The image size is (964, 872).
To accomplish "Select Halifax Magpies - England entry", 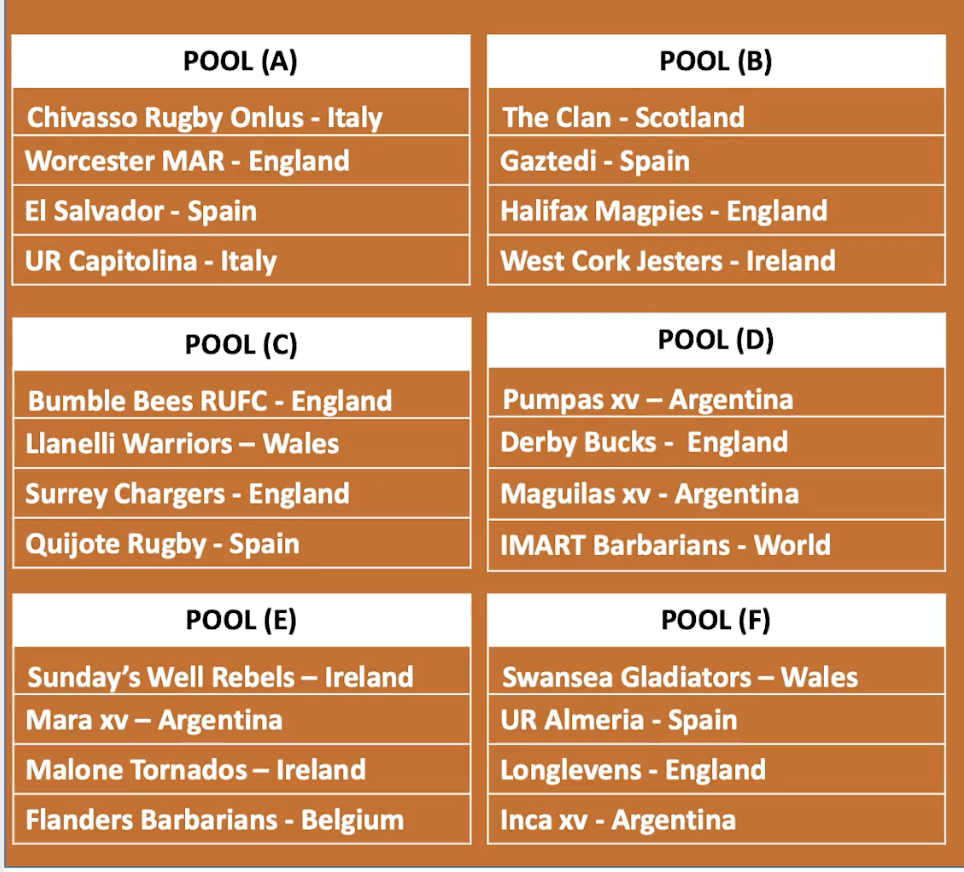I will pyautogui.click(x=716, y=210).
